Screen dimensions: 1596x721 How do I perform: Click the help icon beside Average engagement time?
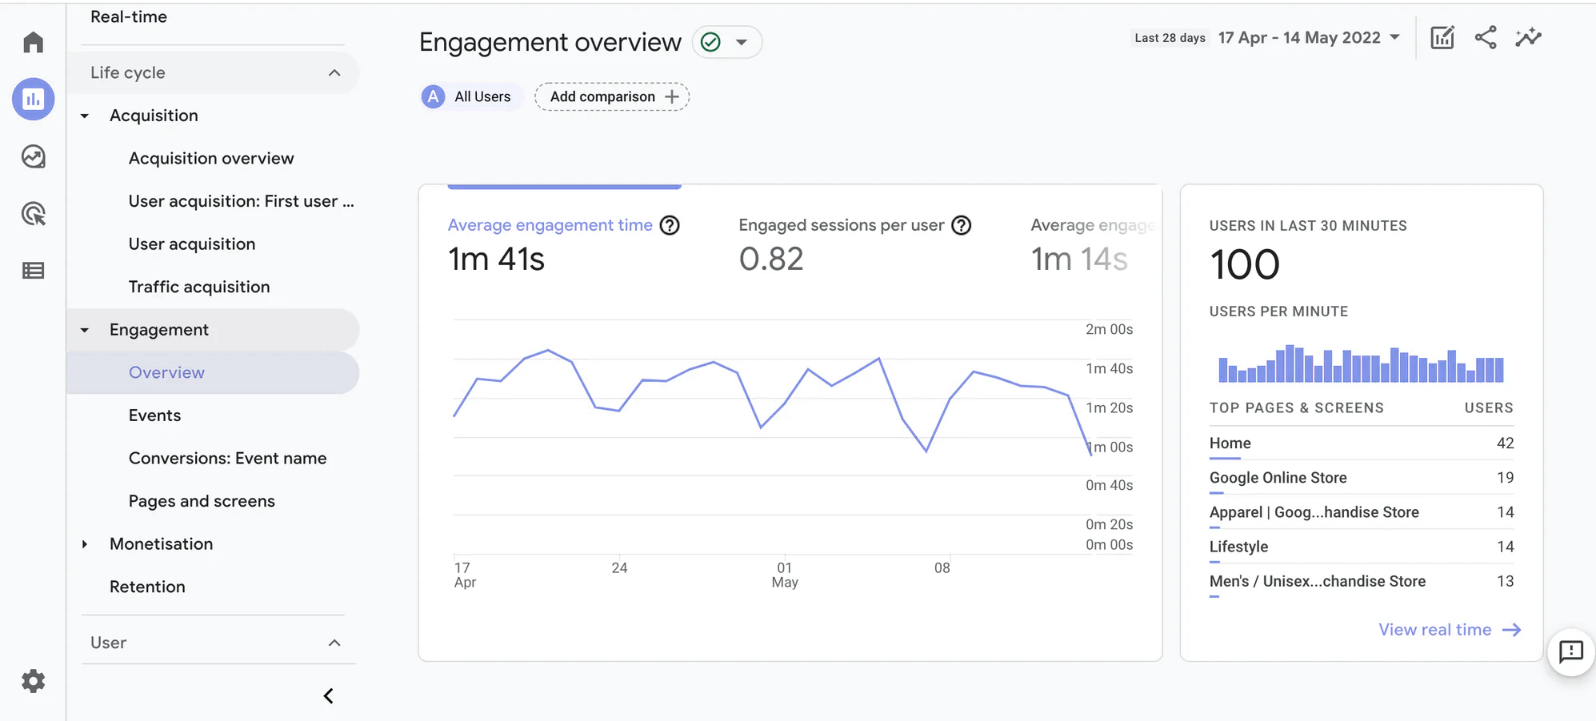click(670, 225)
